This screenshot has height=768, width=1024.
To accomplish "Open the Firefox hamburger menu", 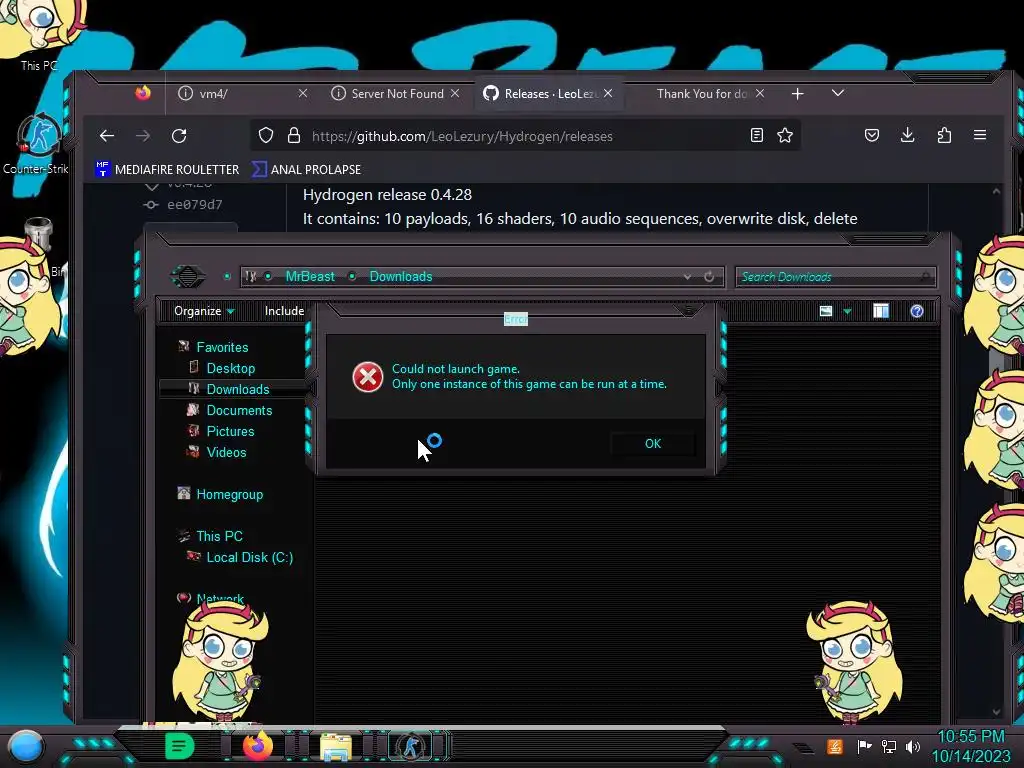I will tap(980, 135).
